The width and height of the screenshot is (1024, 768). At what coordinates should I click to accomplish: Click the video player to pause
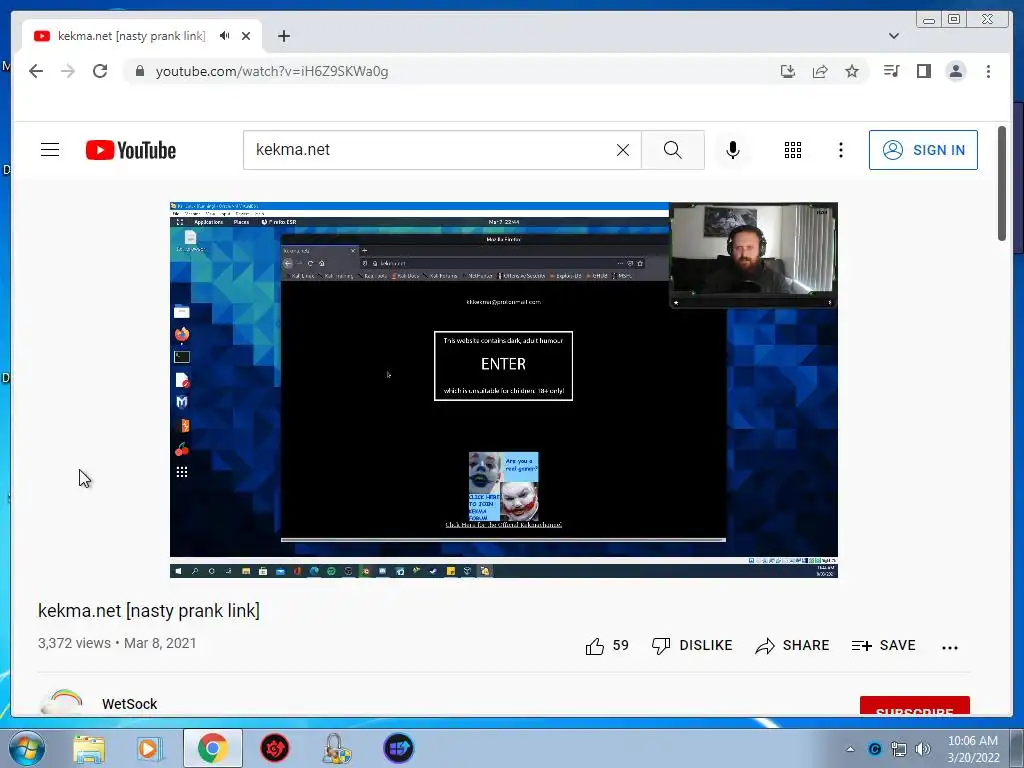click(x=504, y=390)
